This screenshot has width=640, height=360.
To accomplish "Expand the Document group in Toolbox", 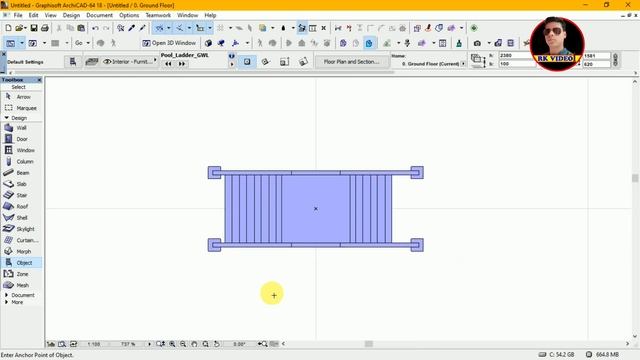I will [x=7, y=295].
